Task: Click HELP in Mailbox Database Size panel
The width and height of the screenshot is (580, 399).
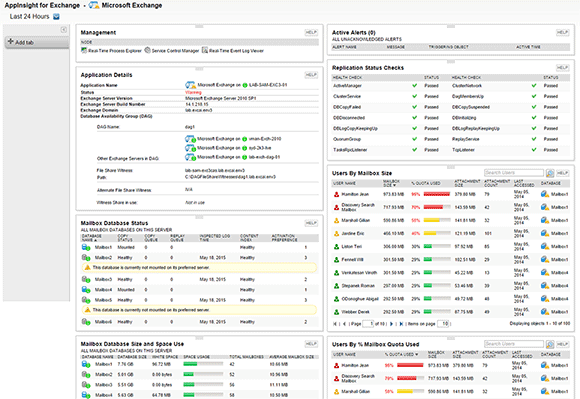Action: point(311,344)
